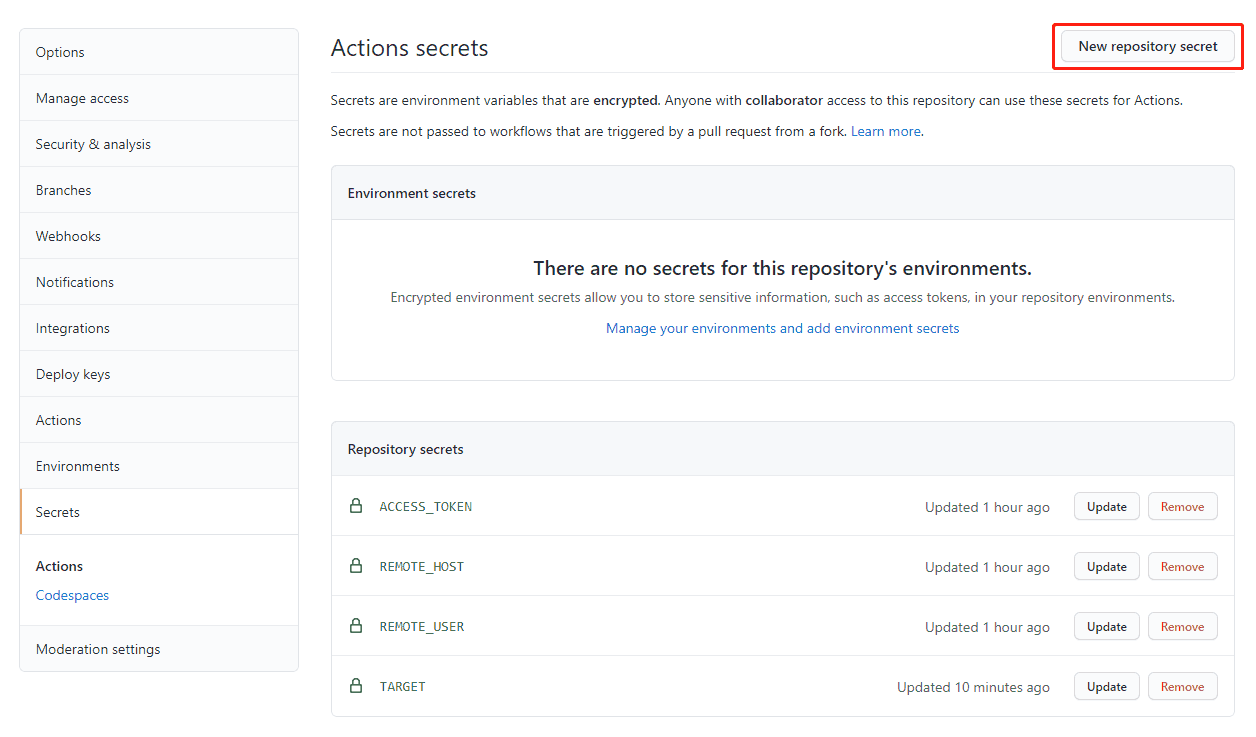
Task: Open the Learn more link
Action: (x=885, y=131)
